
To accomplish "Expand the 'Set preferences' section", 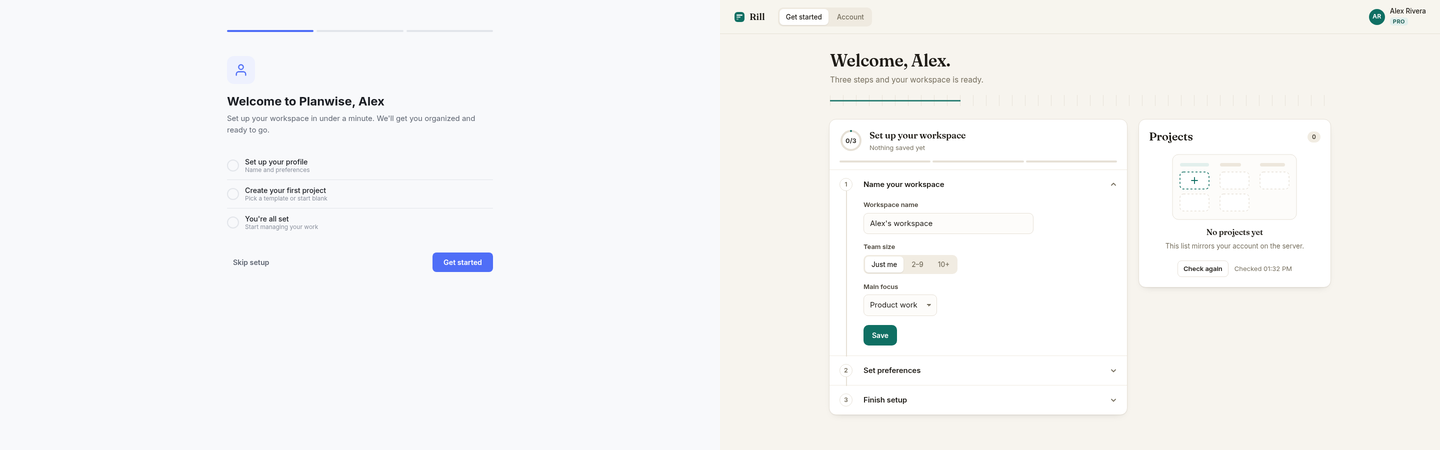I will click(978, 370).
